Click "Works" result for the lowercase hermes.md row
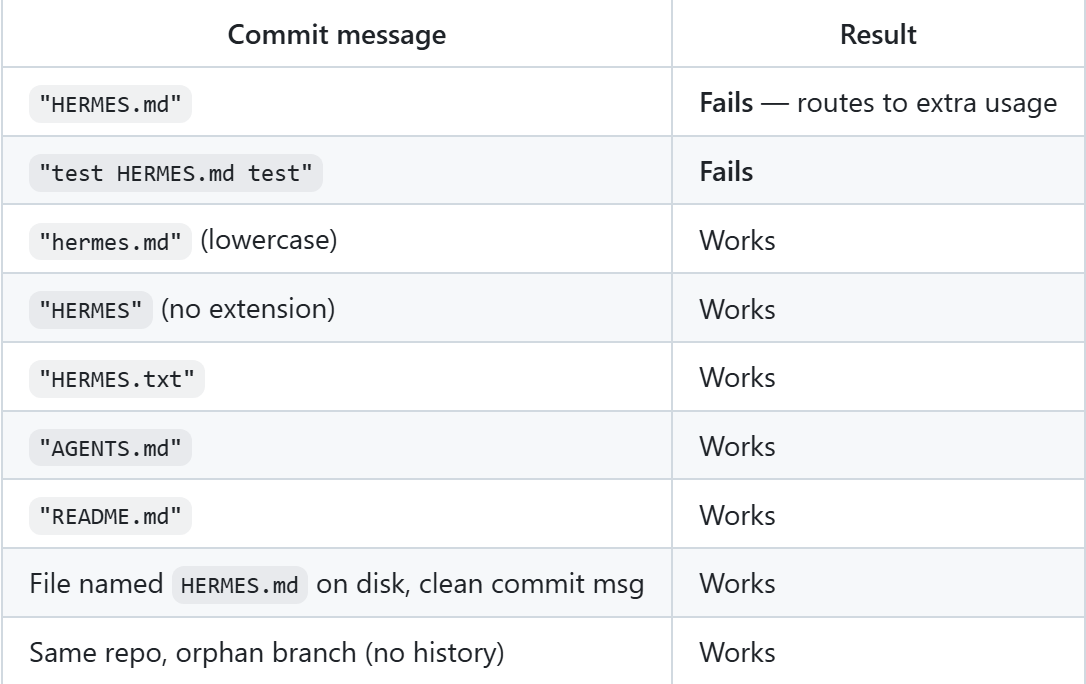The image size is (1086, 684). 737,241
